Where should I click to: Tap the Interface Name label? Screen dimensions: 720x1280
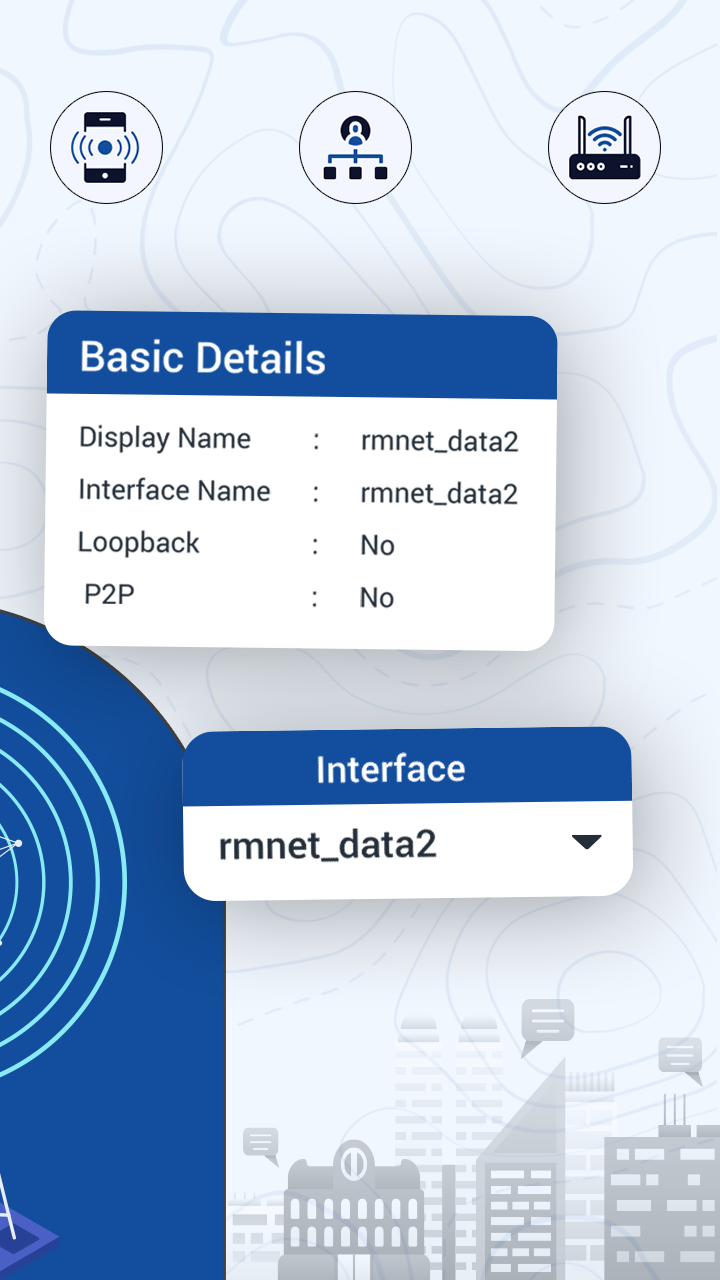pos(174,490)
